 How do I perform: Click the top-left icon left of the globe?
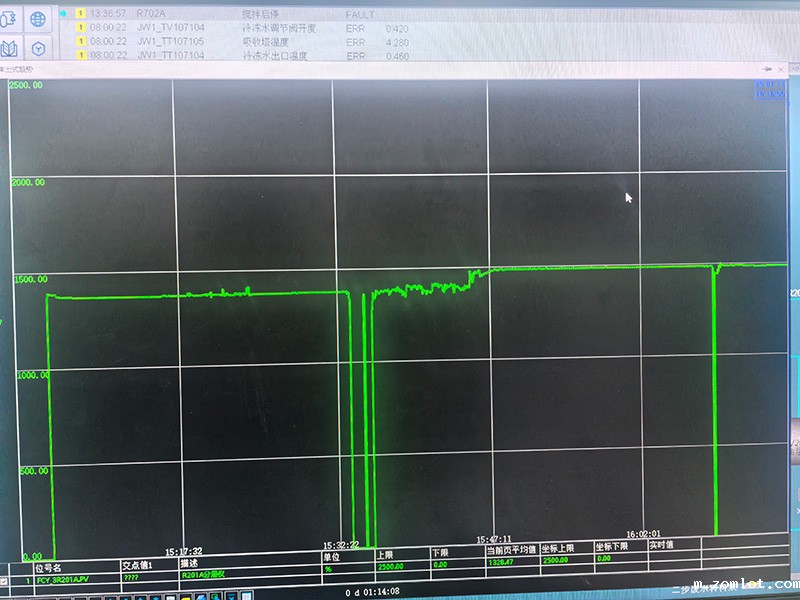(x=8, y=19)
